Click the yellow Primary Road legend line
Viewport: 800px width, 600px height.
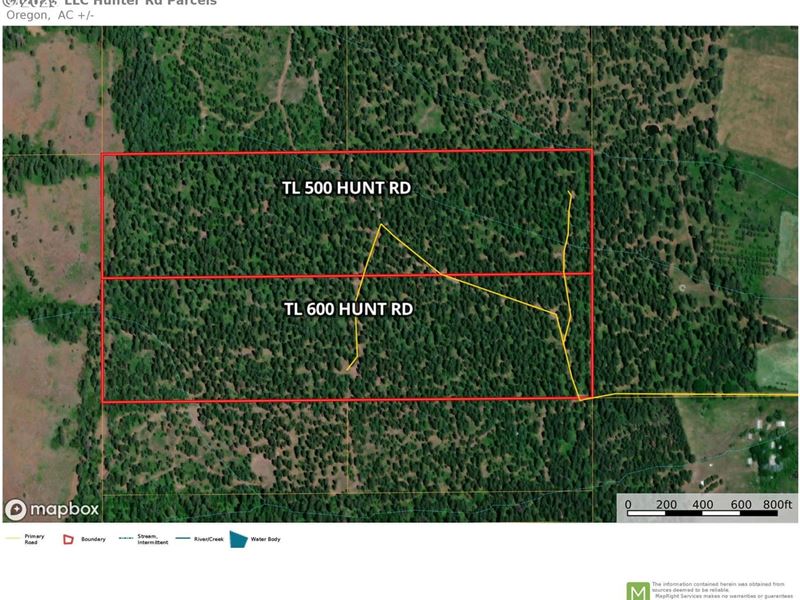[x=13, y=539]
